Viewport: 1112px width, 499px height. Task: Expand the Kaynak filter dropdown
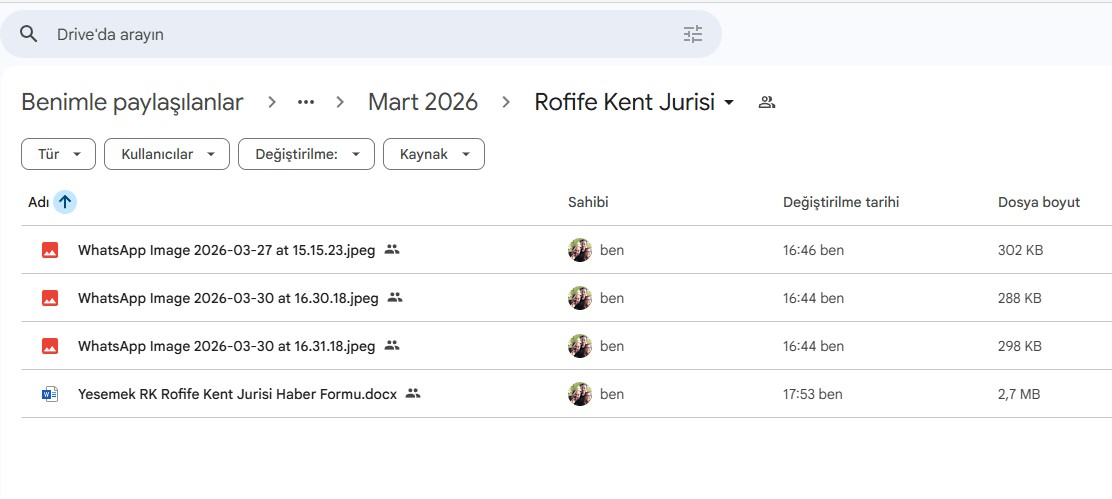[x=434, y=154]
